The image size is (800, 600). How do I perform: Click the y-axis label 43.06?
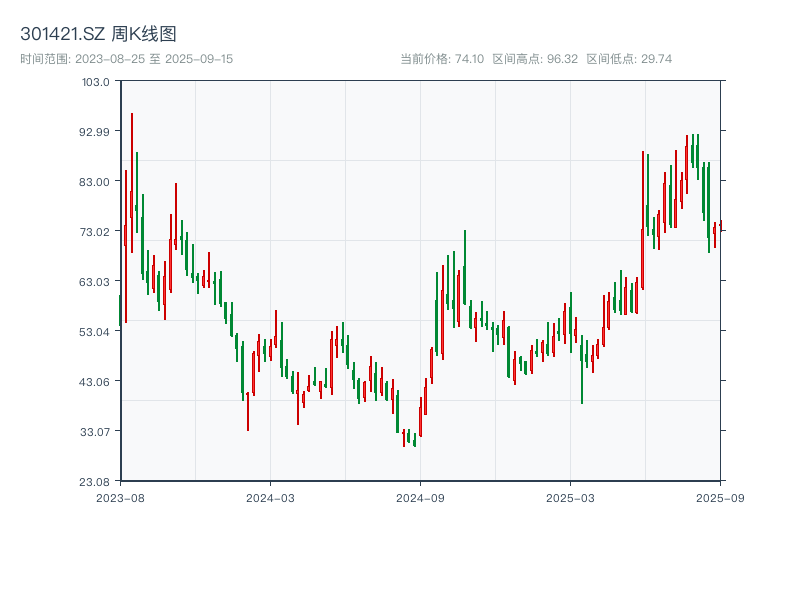pyautogui.click(x=94, y=382)
